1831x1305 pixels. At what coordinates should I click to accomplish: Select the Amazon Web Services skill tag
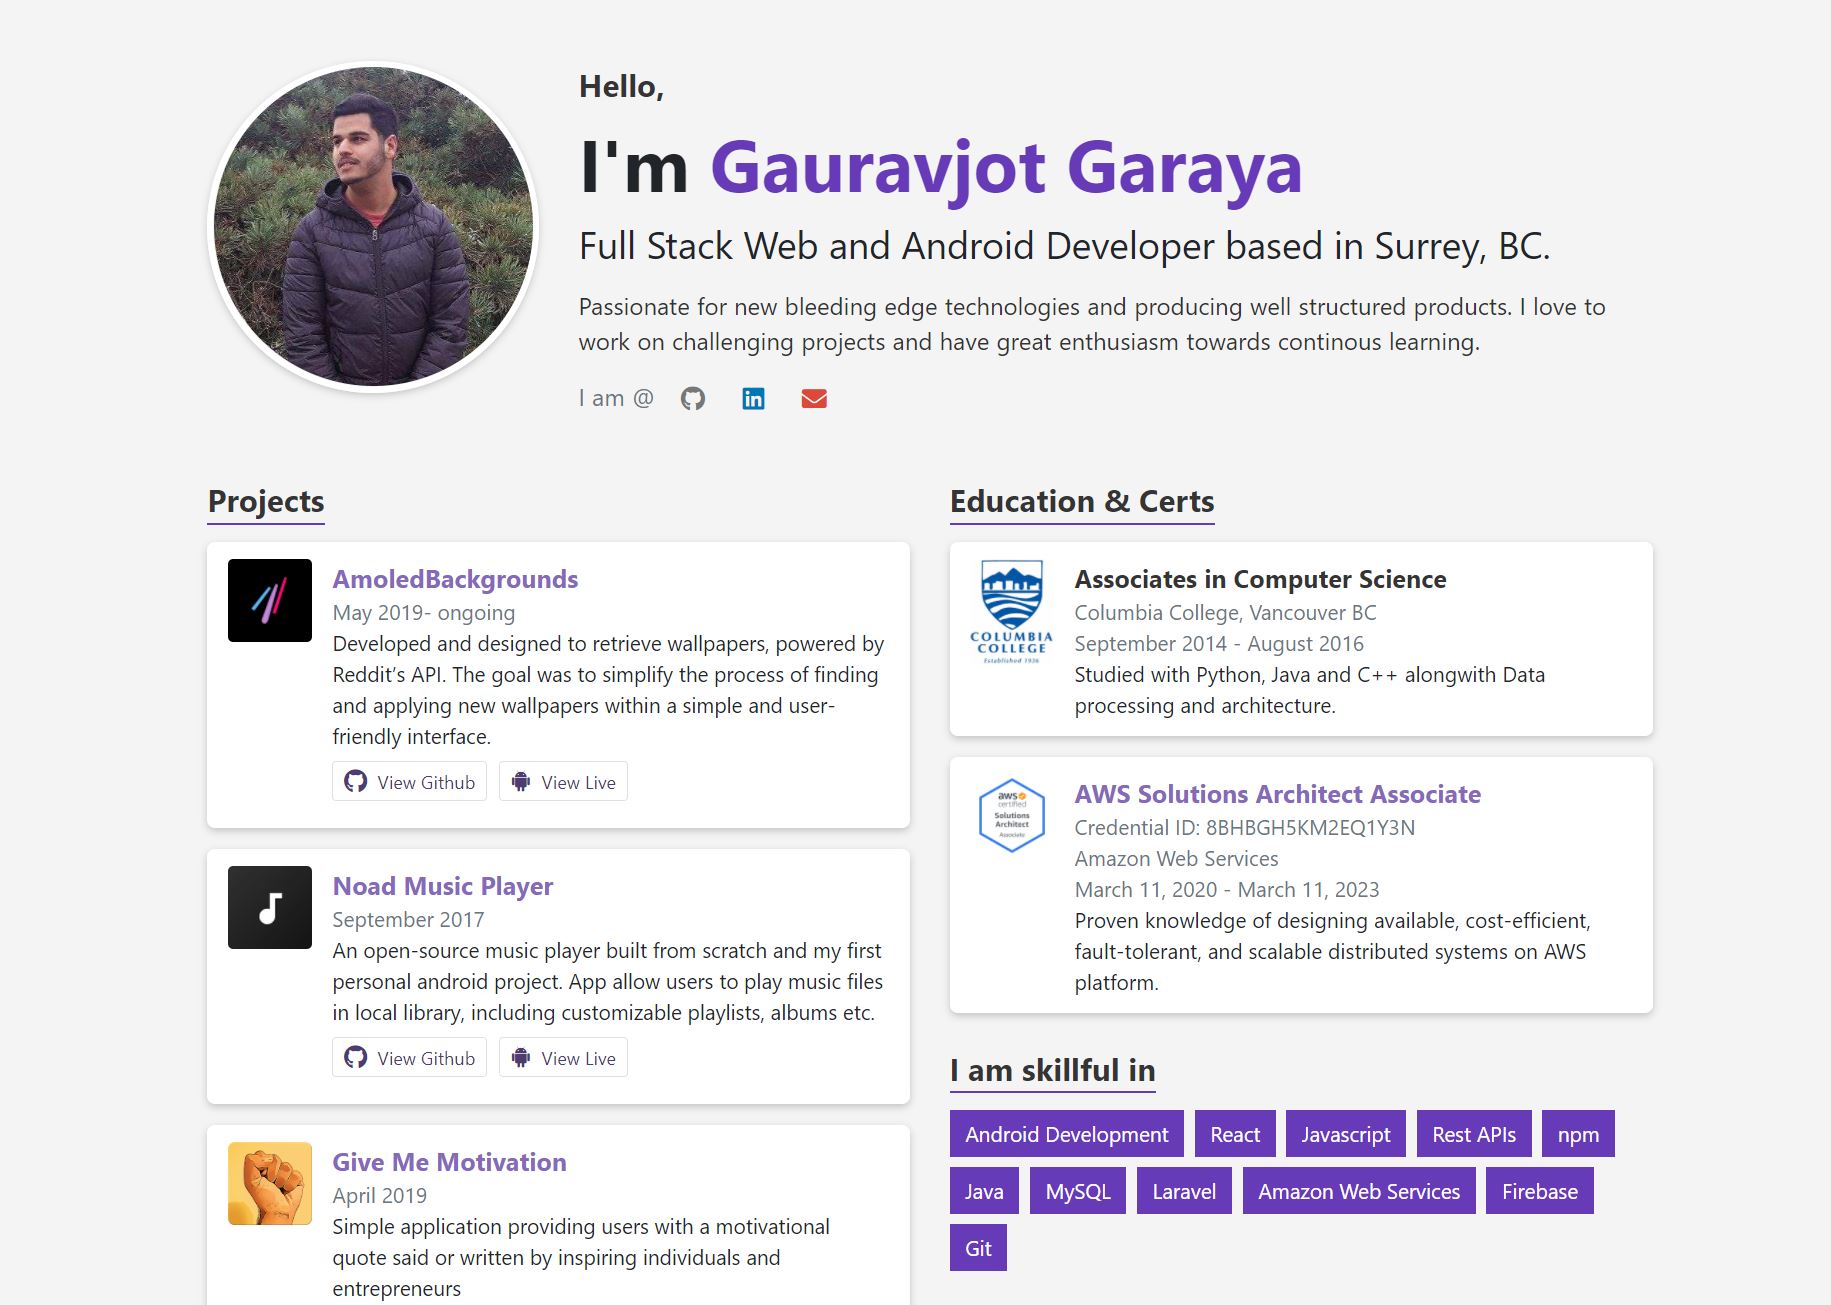tap(1358, 1190)
